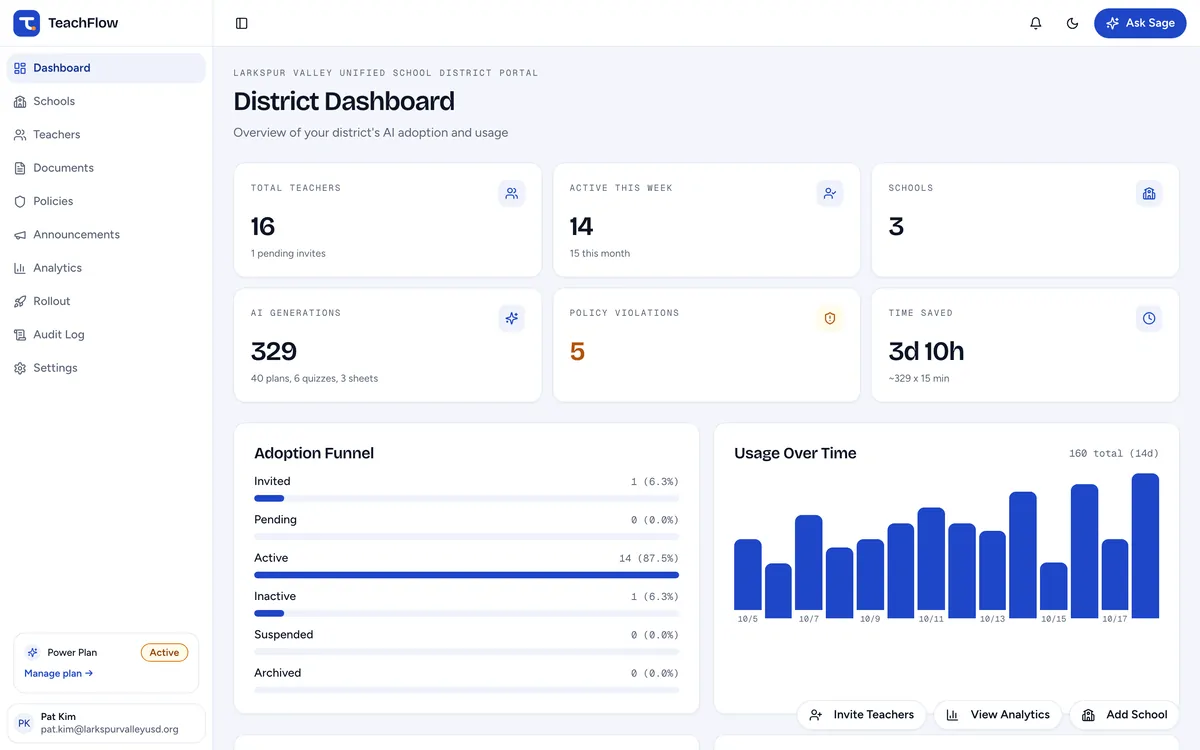Open Dashboard in sidebar

[106, 68]
